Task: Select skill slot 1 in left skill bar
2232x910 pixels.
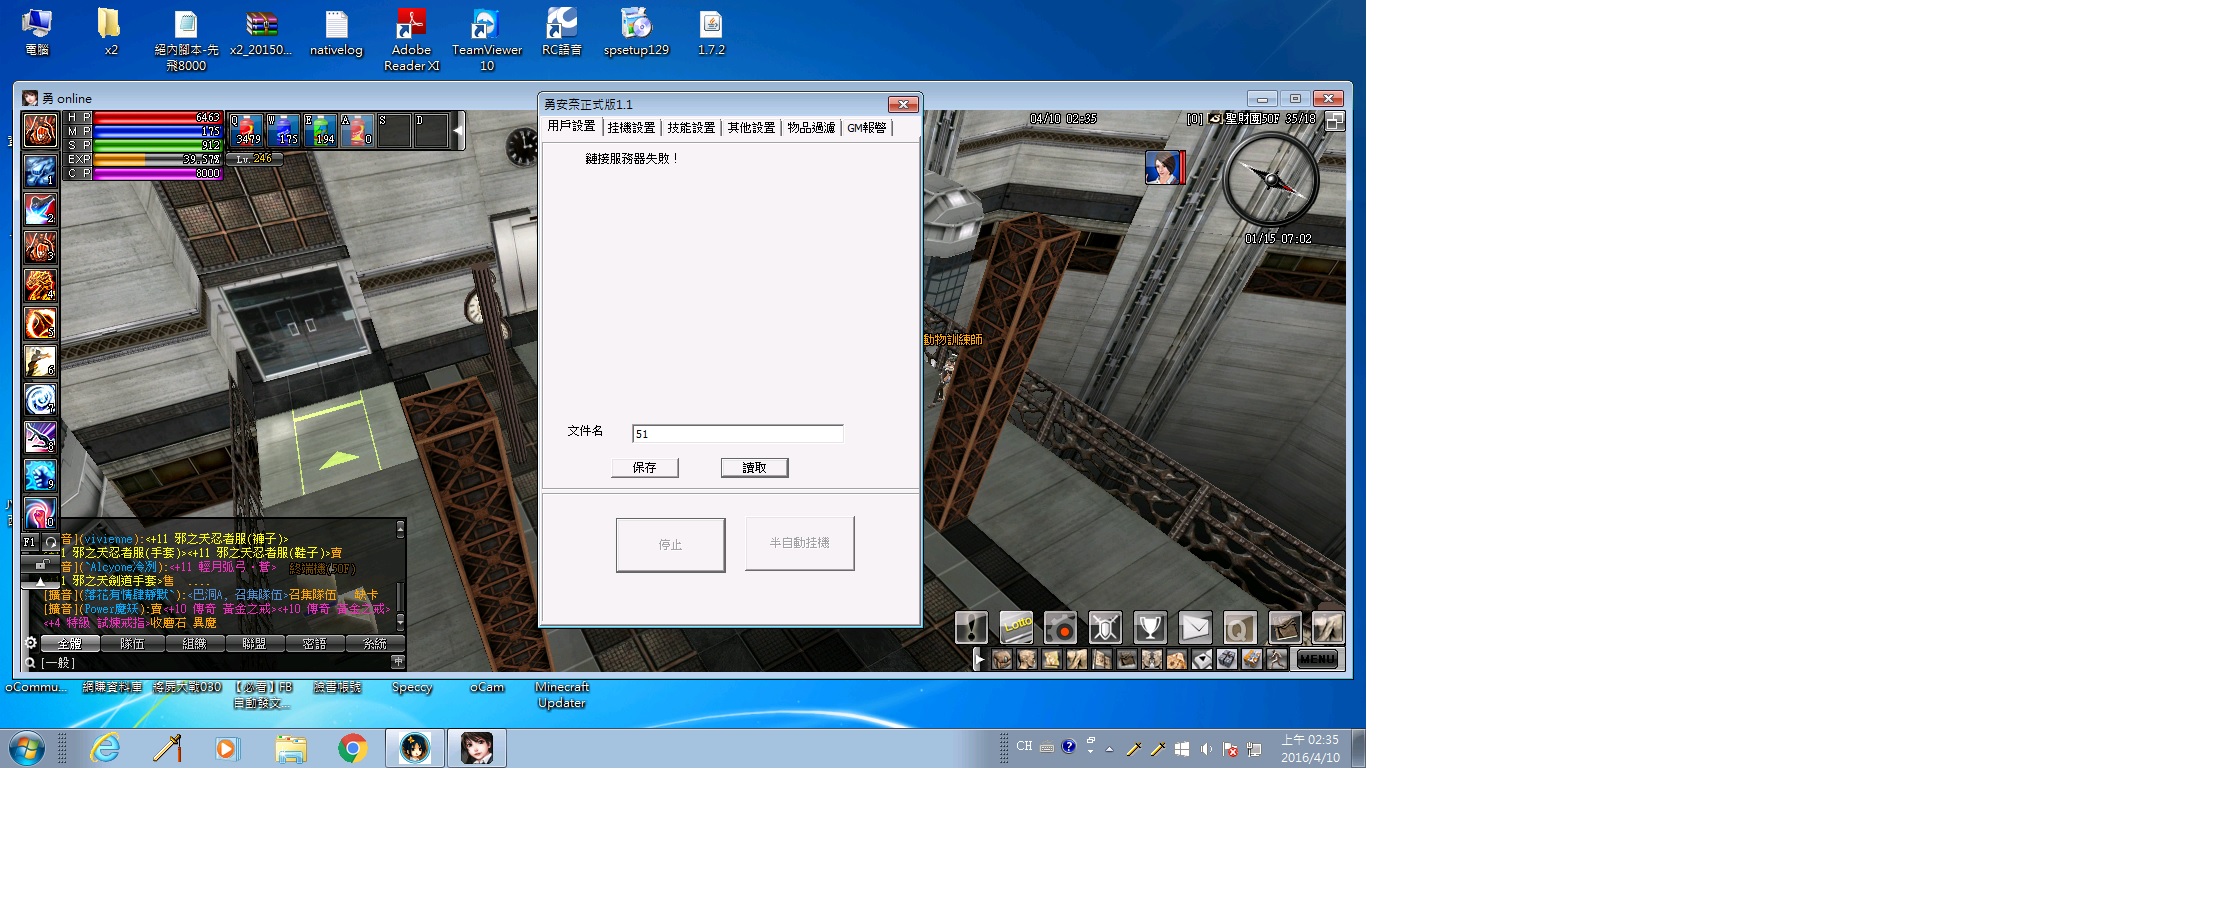Action: click(x=40, y=171)
